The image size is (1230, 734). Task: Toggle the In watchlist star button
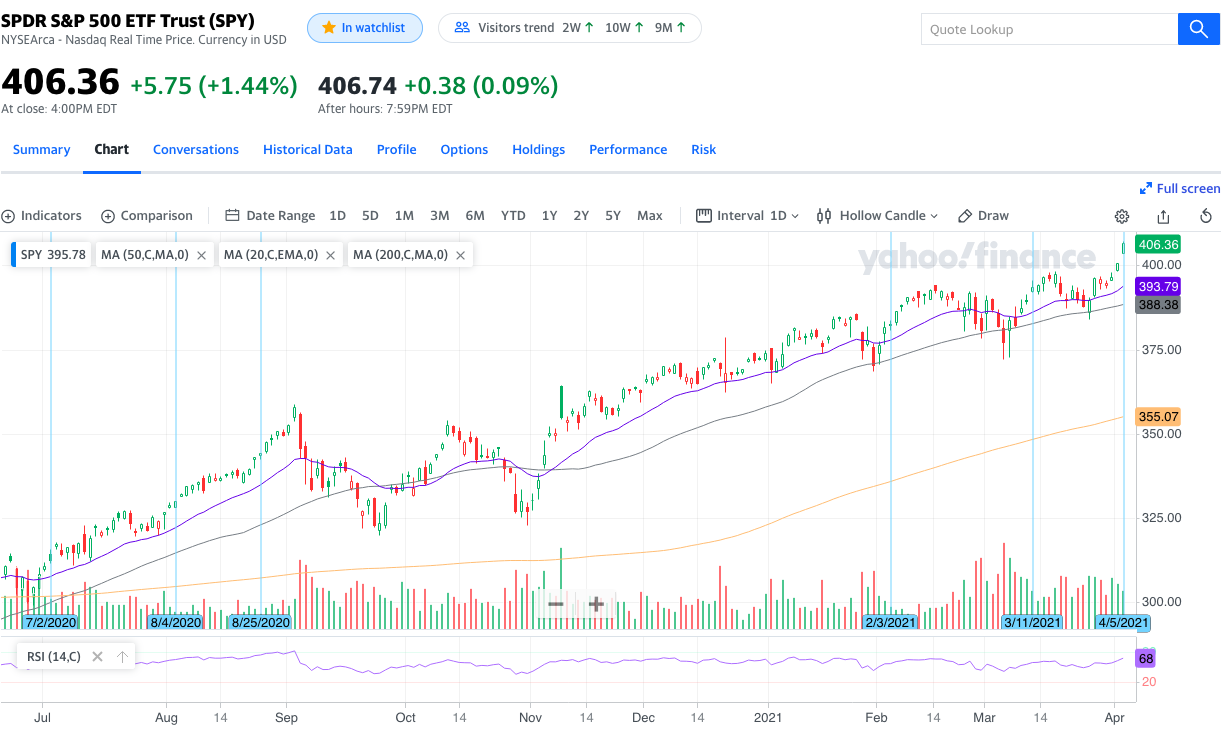[x=364, y=28]
